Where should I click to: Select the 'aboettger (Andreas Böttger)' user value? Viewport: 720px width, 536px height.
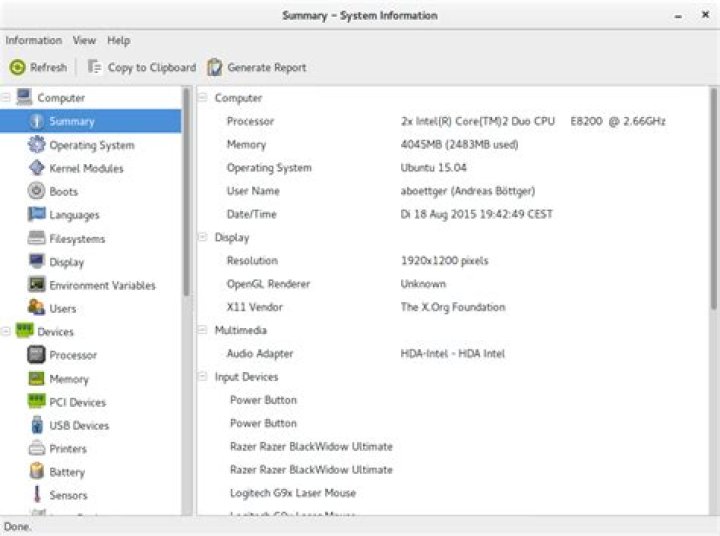pyautogui.click(x=467, y=191)
